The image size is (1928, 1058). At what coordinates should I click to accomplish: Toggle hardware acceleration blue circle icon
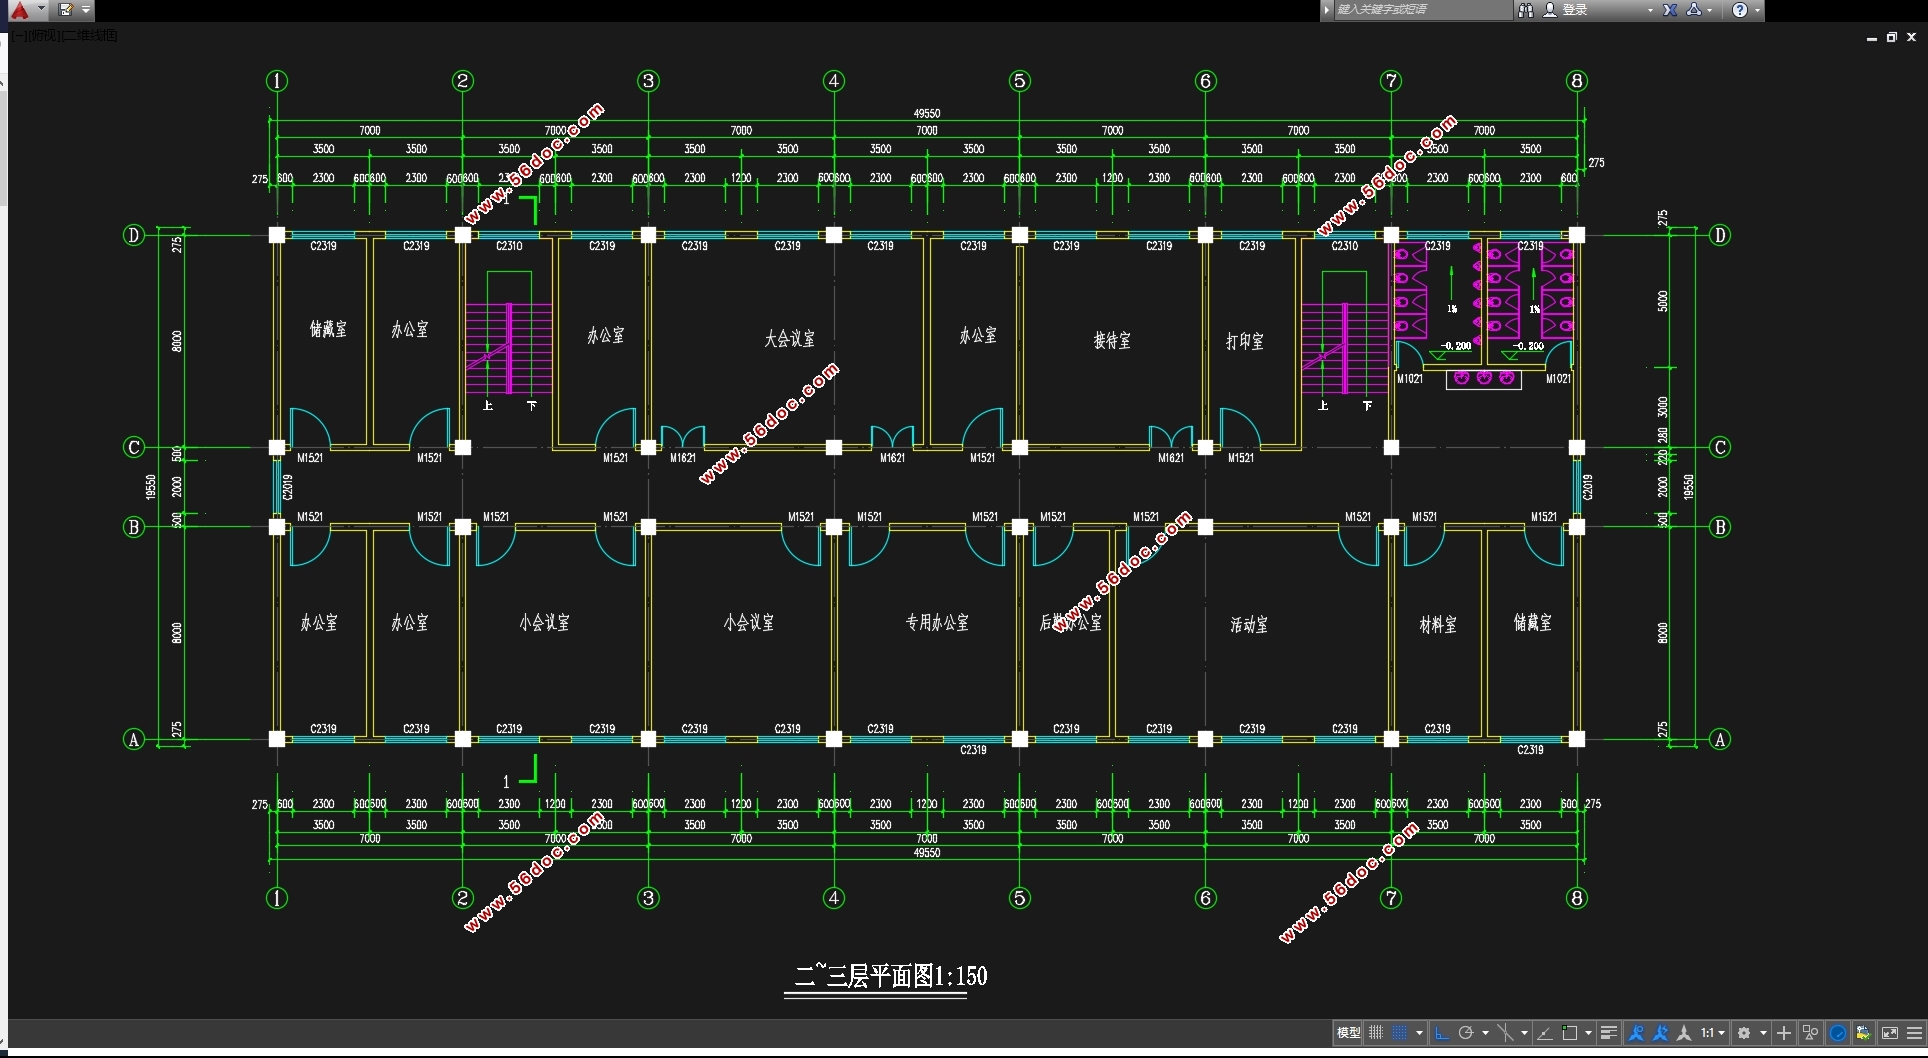(x=1838, y=1033)
